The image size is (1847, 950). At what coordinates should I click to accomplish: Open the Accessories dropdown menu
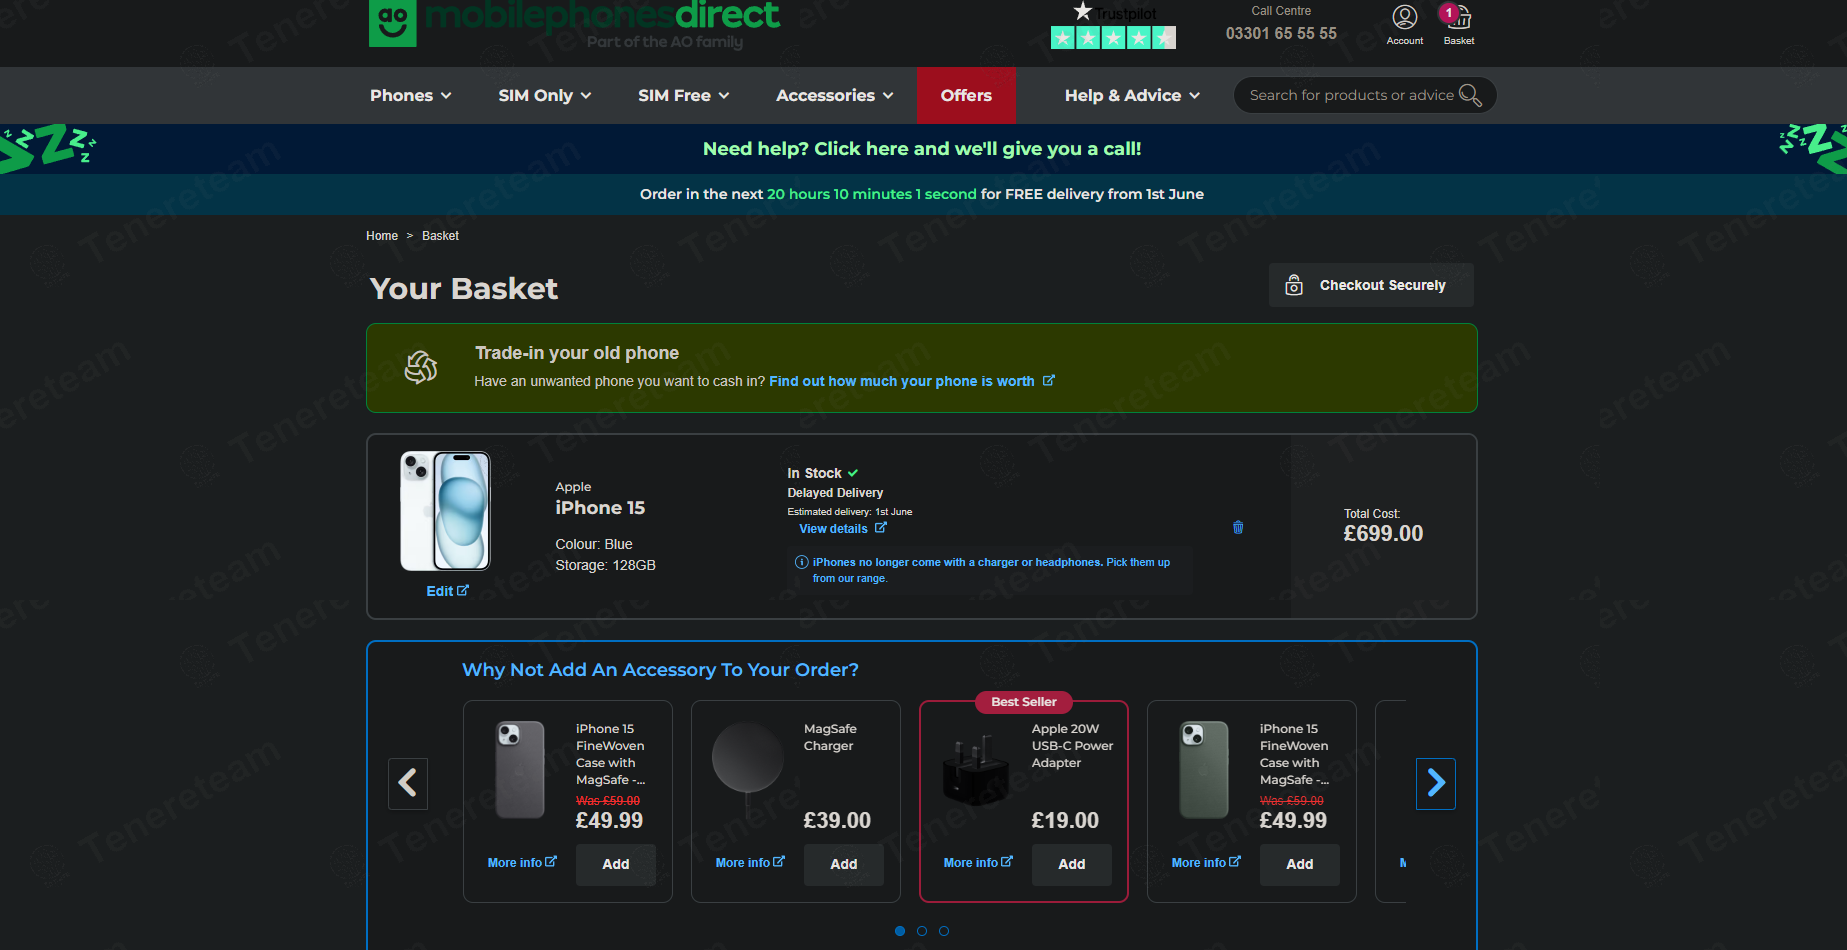pos(834,95)
